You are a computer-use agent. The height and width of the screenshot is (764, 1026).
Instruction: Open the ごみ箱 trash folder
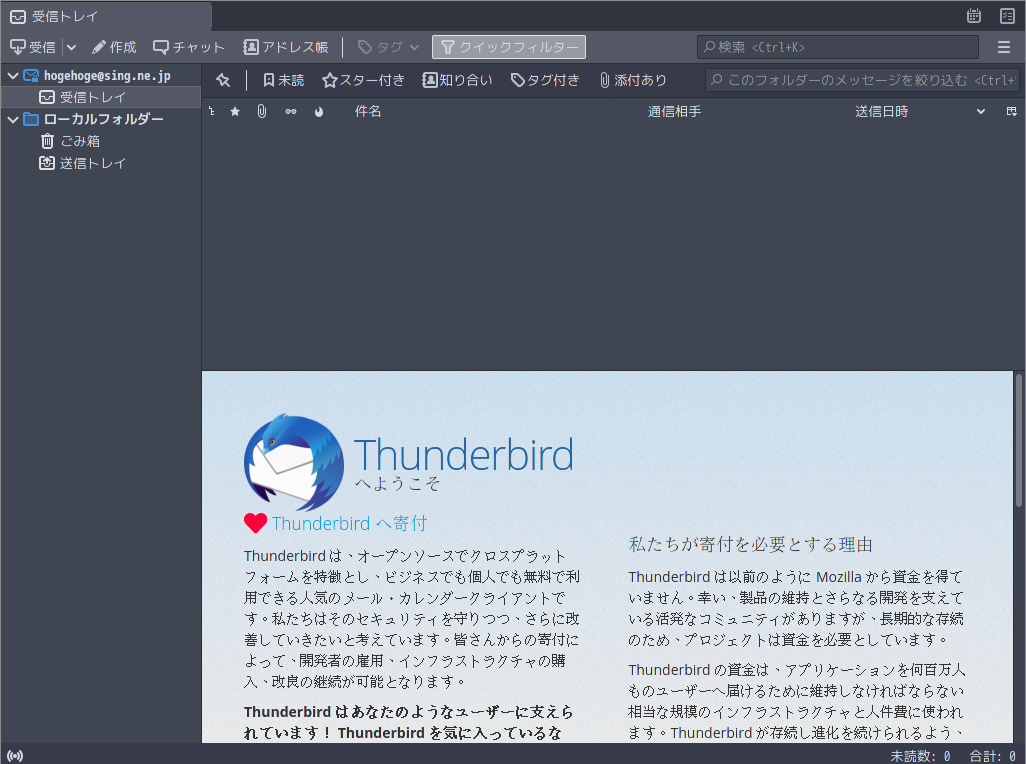click(101, 141)
